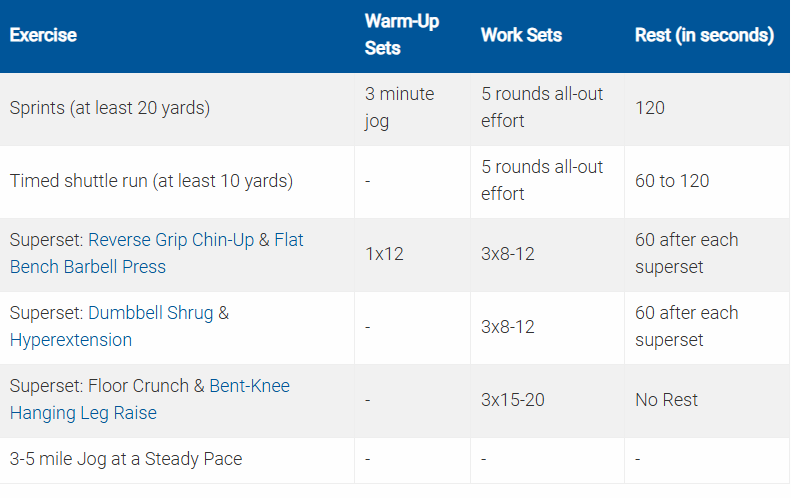791x498 pixels.
Task: Click the Rest (in seconds) header
Action: point(704,35)
